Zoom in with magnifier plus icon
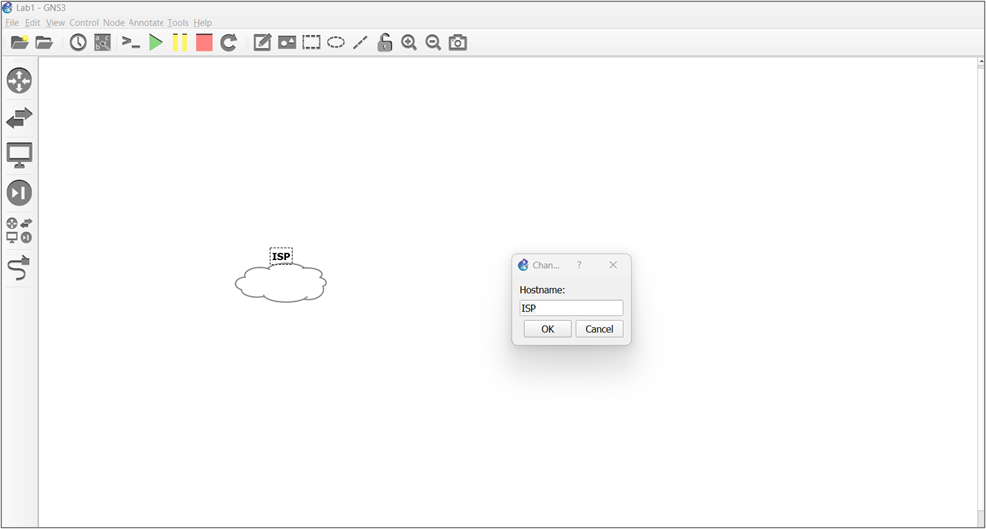This screenshot has height=529, width=986. [x=409, y=43]
